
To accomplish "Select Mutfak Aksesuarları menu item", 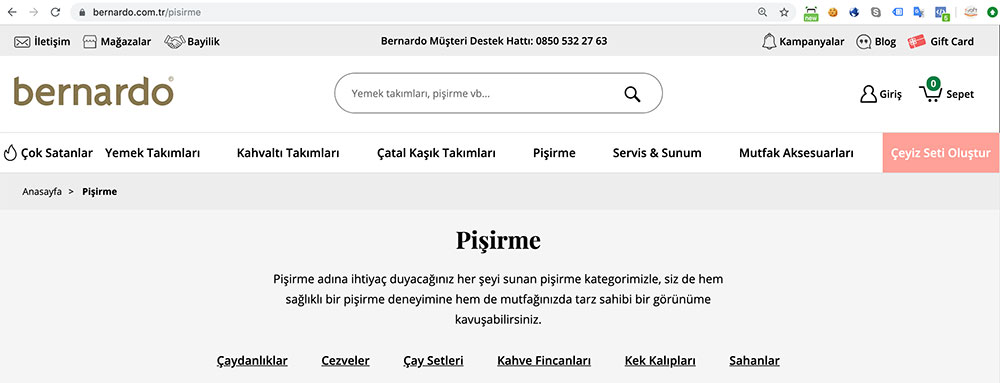I will coord(796,153).
